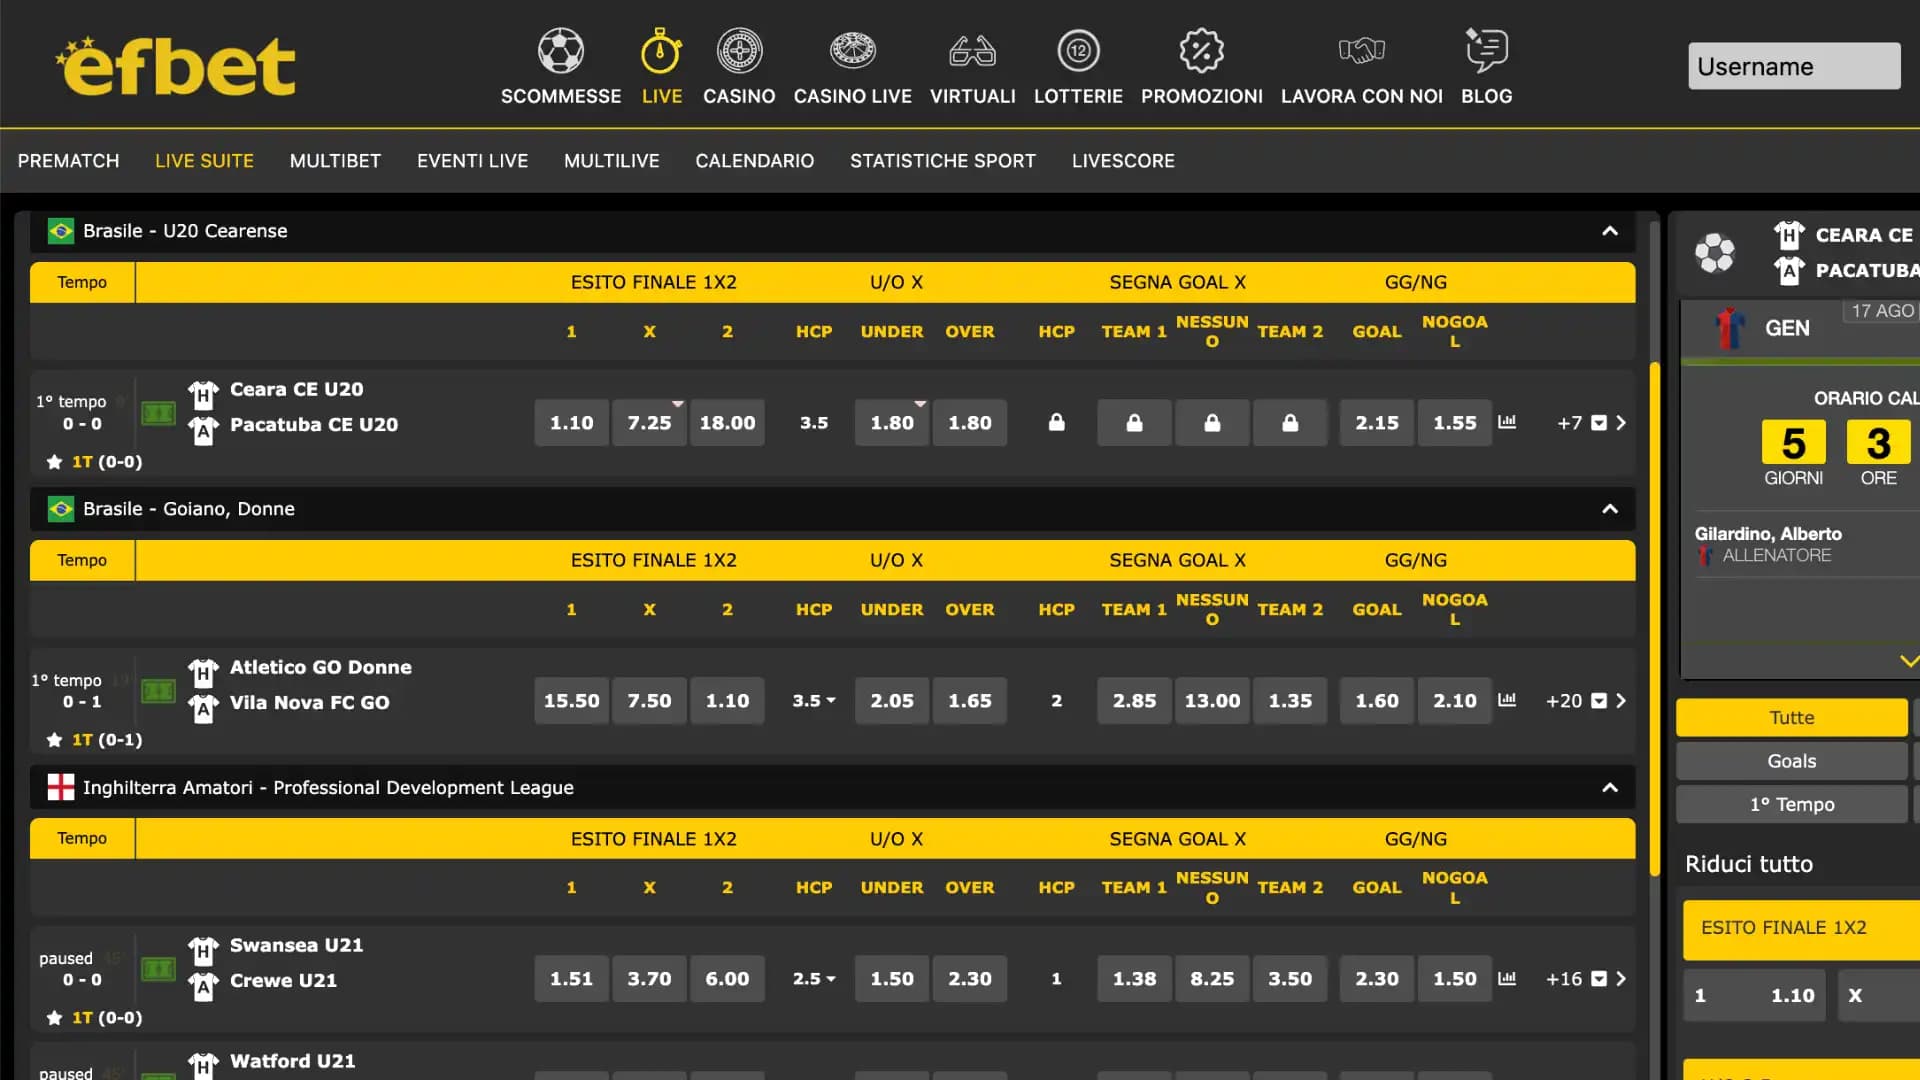Image resolution: width=1920 pixels, height=1080 pixels.
Task: Bet on odds 18.00 for Pacatuba CE U20
Action: 727,423
